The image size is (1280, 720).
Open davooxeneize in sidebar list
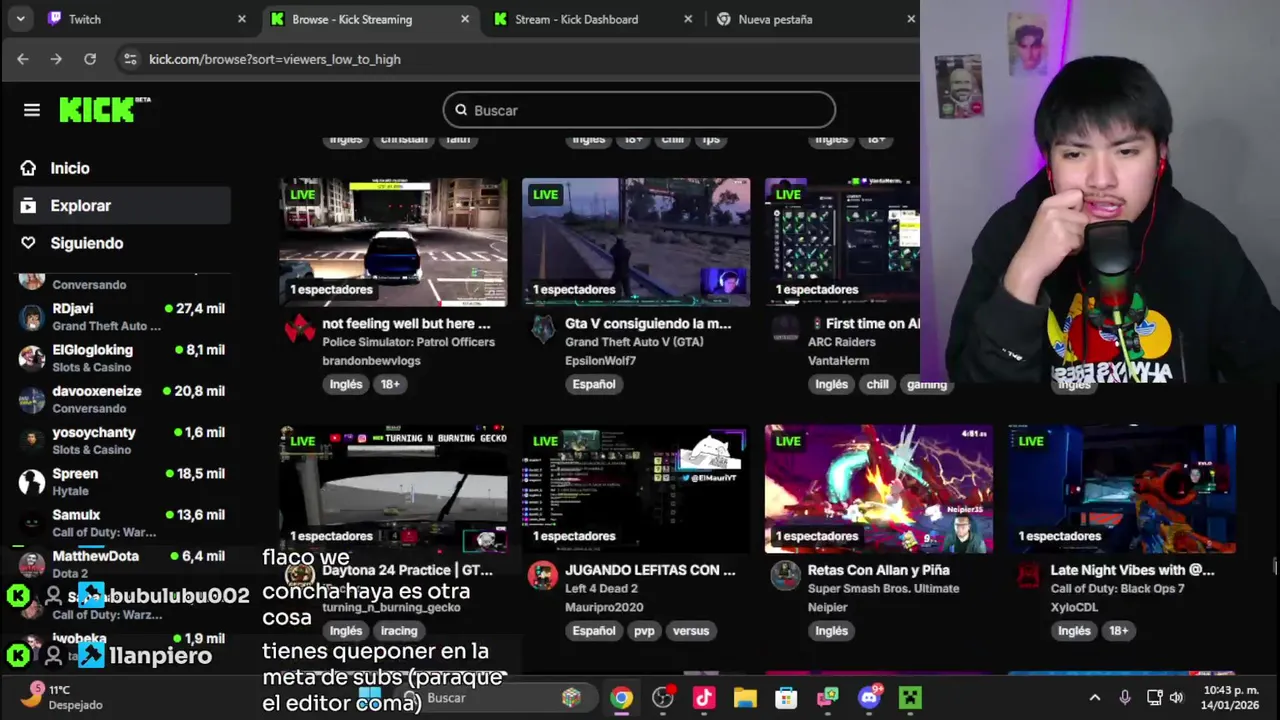click(x=122, y=399)
